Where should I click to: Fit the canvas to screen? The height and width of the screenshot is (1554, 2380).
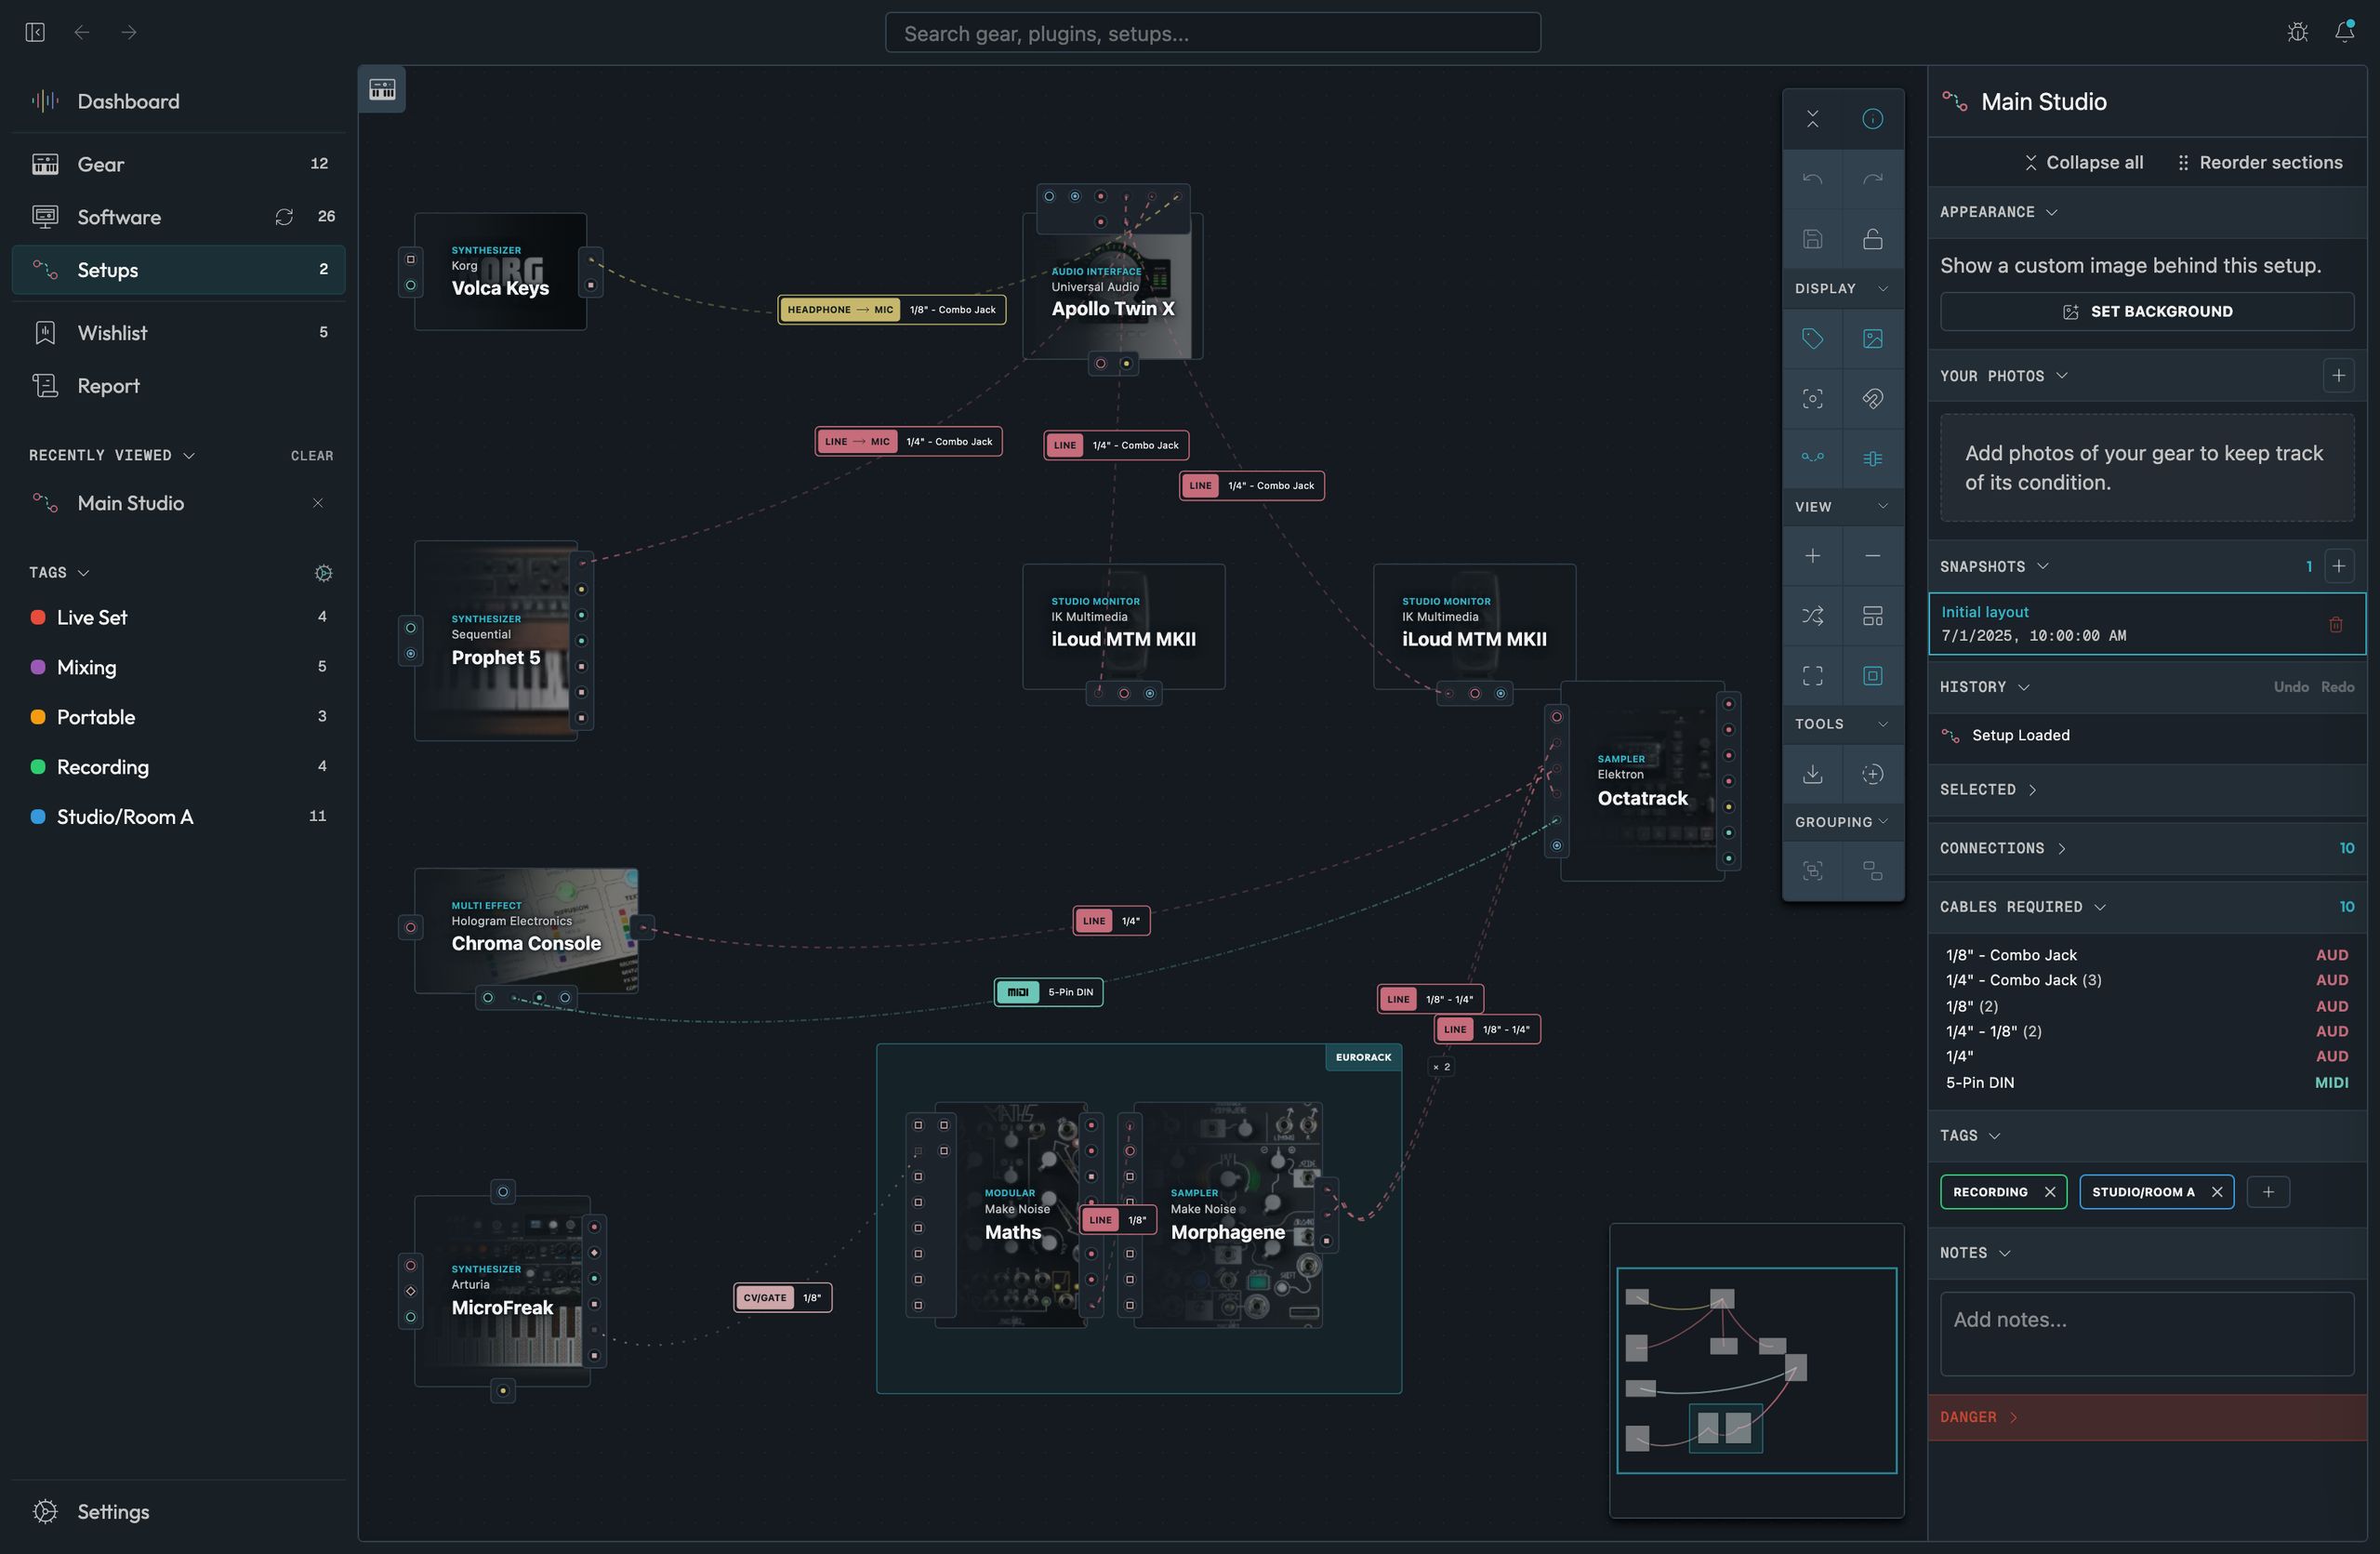click(x=1812, y=676)
